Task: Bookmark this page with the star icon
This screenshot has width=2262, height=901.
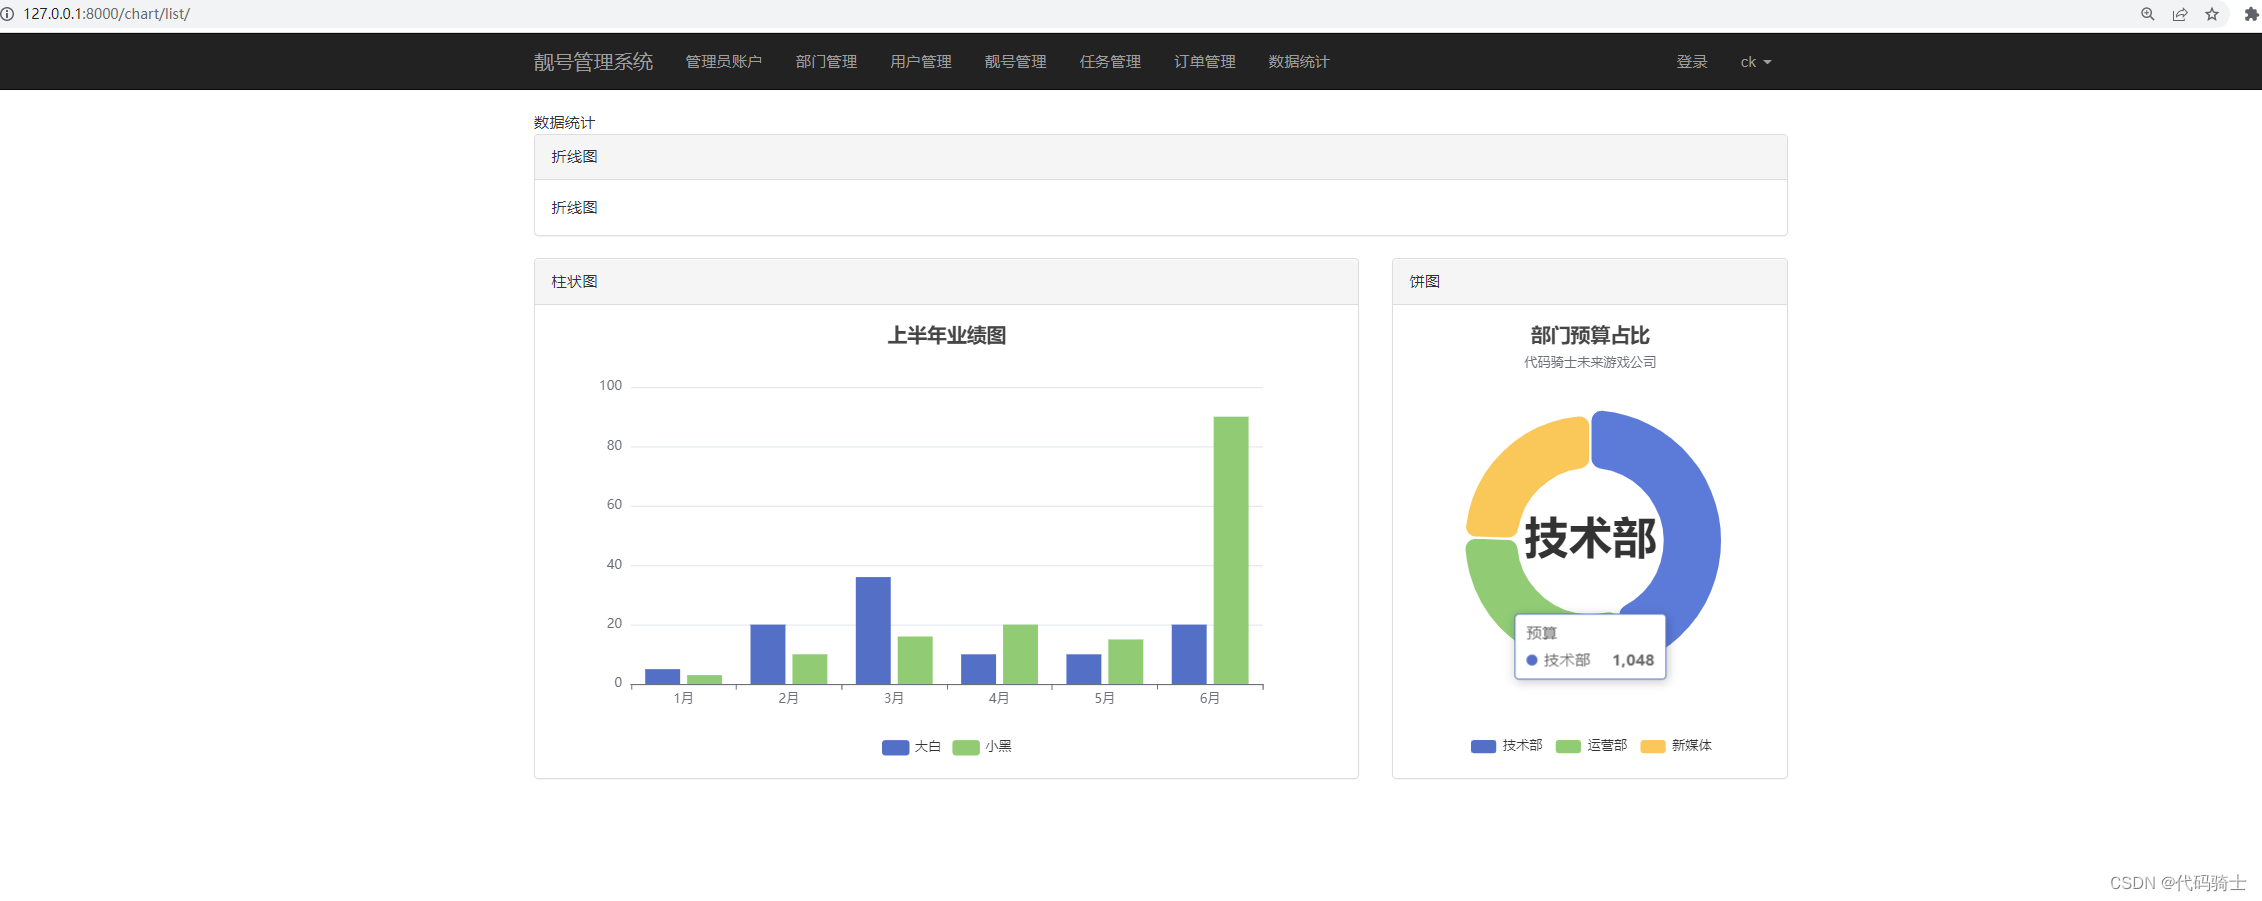Action: click(x=2212, y=14)
